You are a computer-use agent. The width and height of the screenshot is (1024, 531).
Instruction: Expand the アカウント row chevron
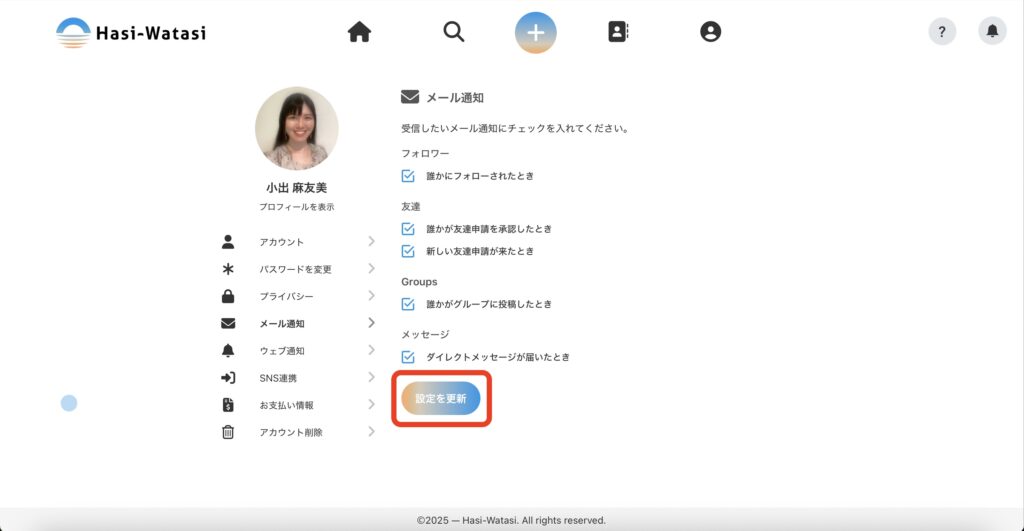pos(371,241)
